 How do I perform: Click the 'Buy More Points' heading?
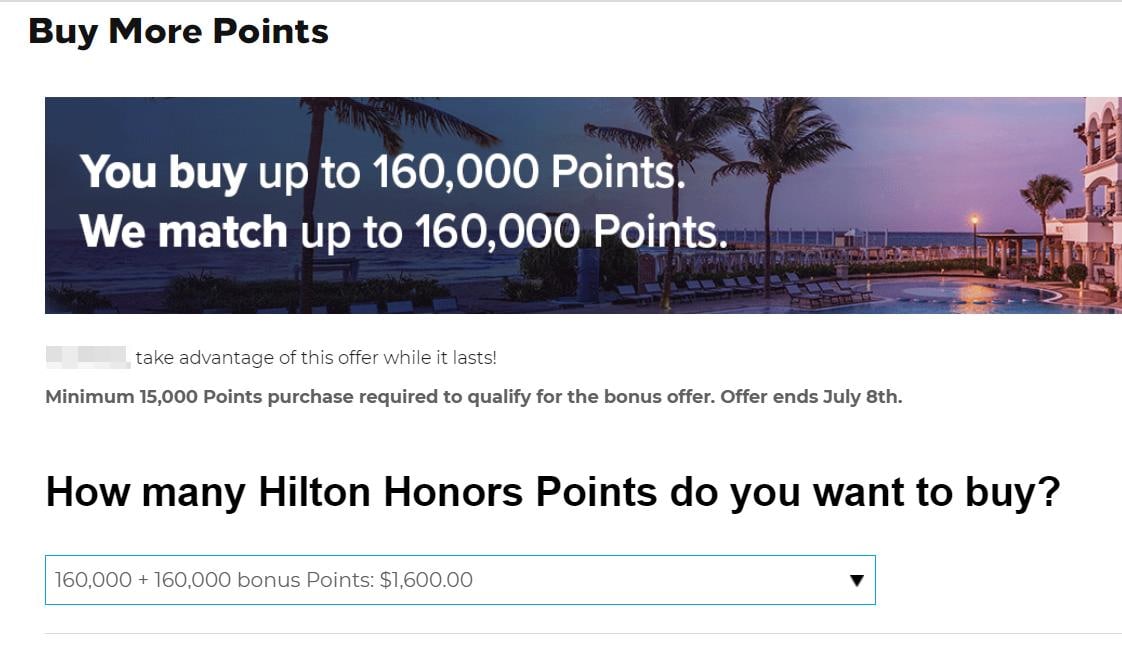pos(178,32)
